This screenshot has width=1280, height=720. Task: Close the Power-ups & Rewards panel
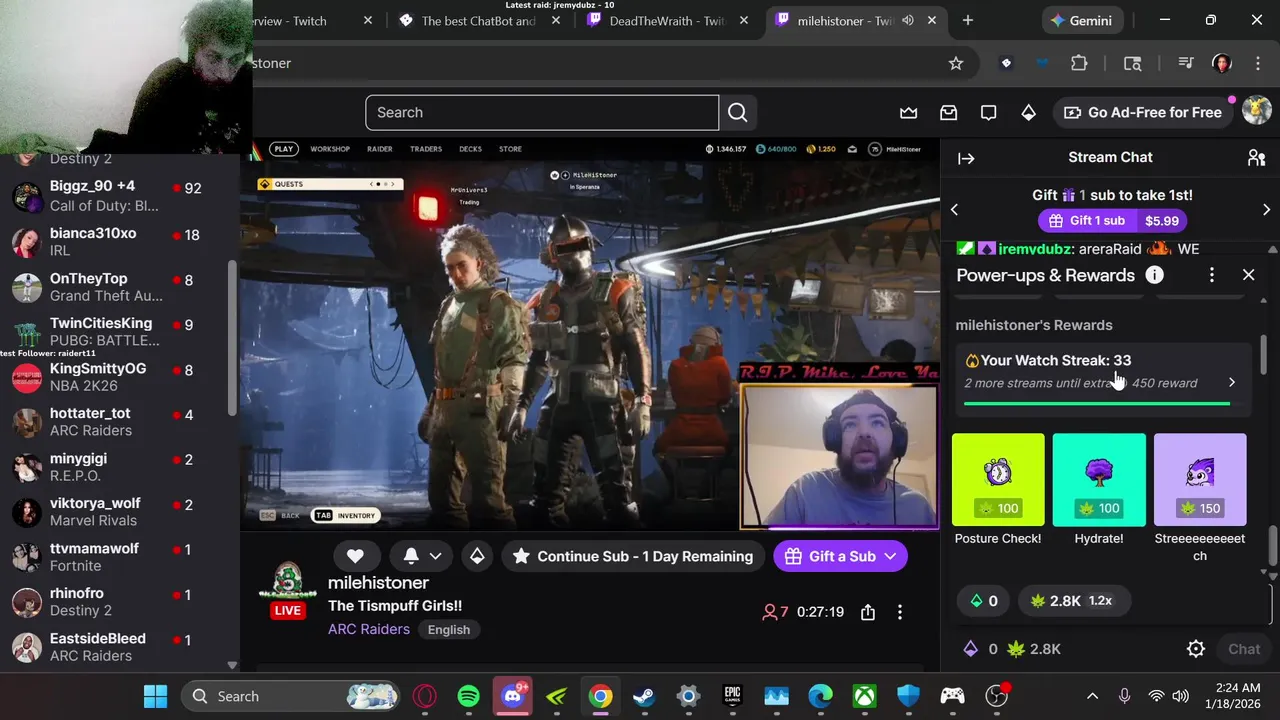pos(1248,275)
